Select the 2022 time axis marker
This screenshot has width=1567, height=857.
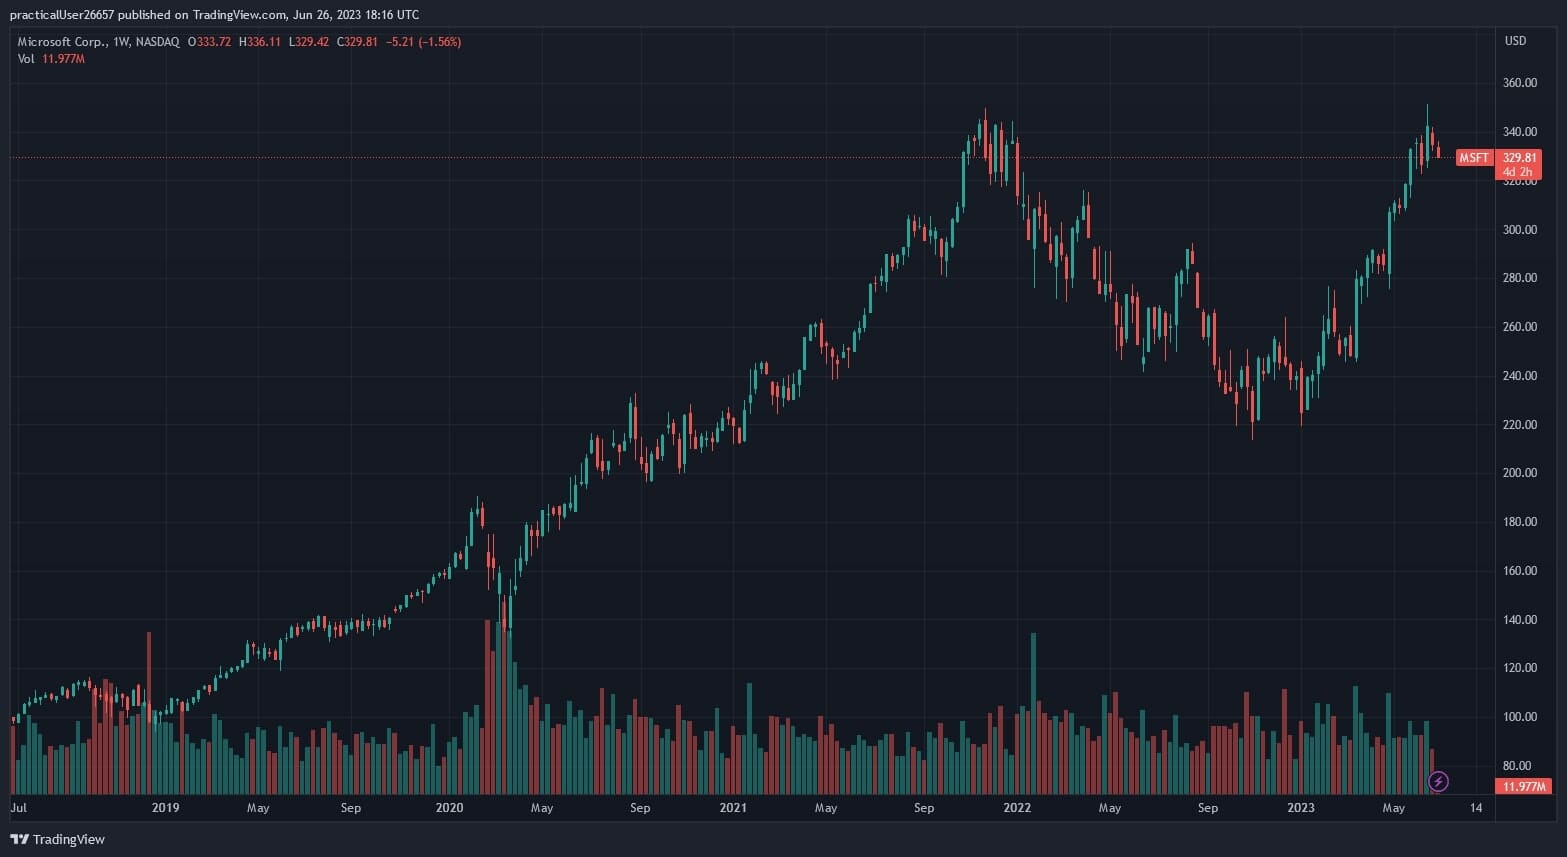[1017, 808]
